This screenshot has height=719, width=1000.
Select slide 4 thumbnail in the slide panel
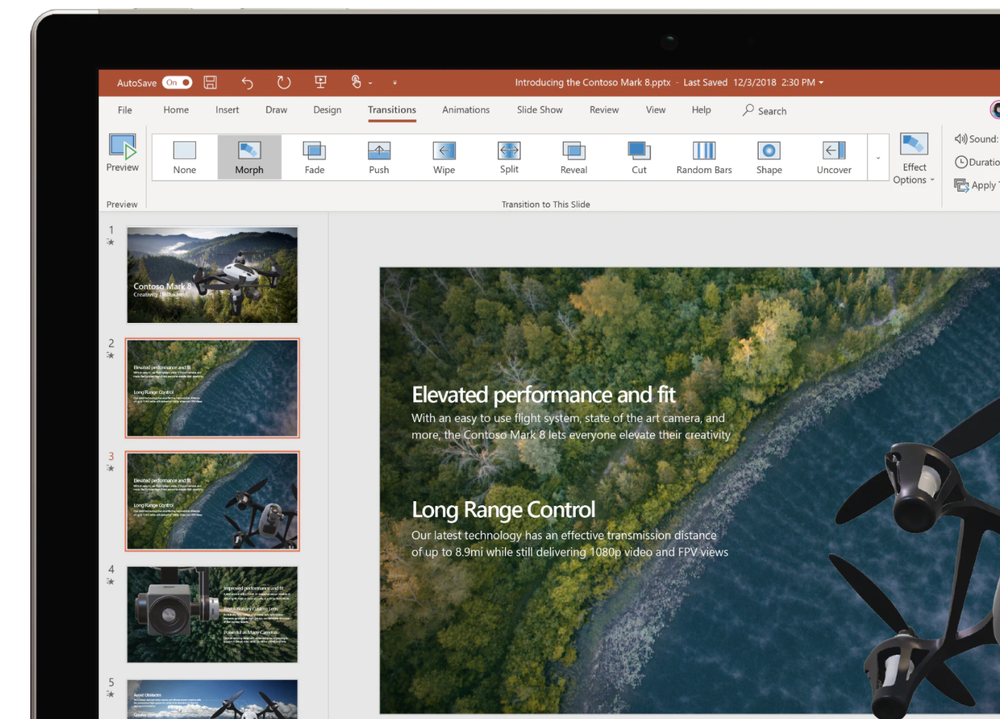211,614
